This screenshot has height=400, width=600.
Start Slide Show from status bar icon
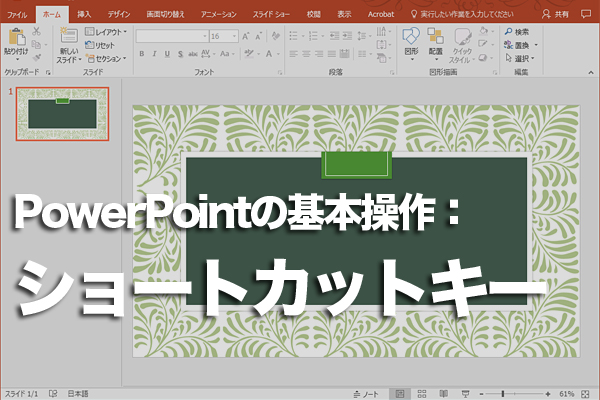click(465, 394)
